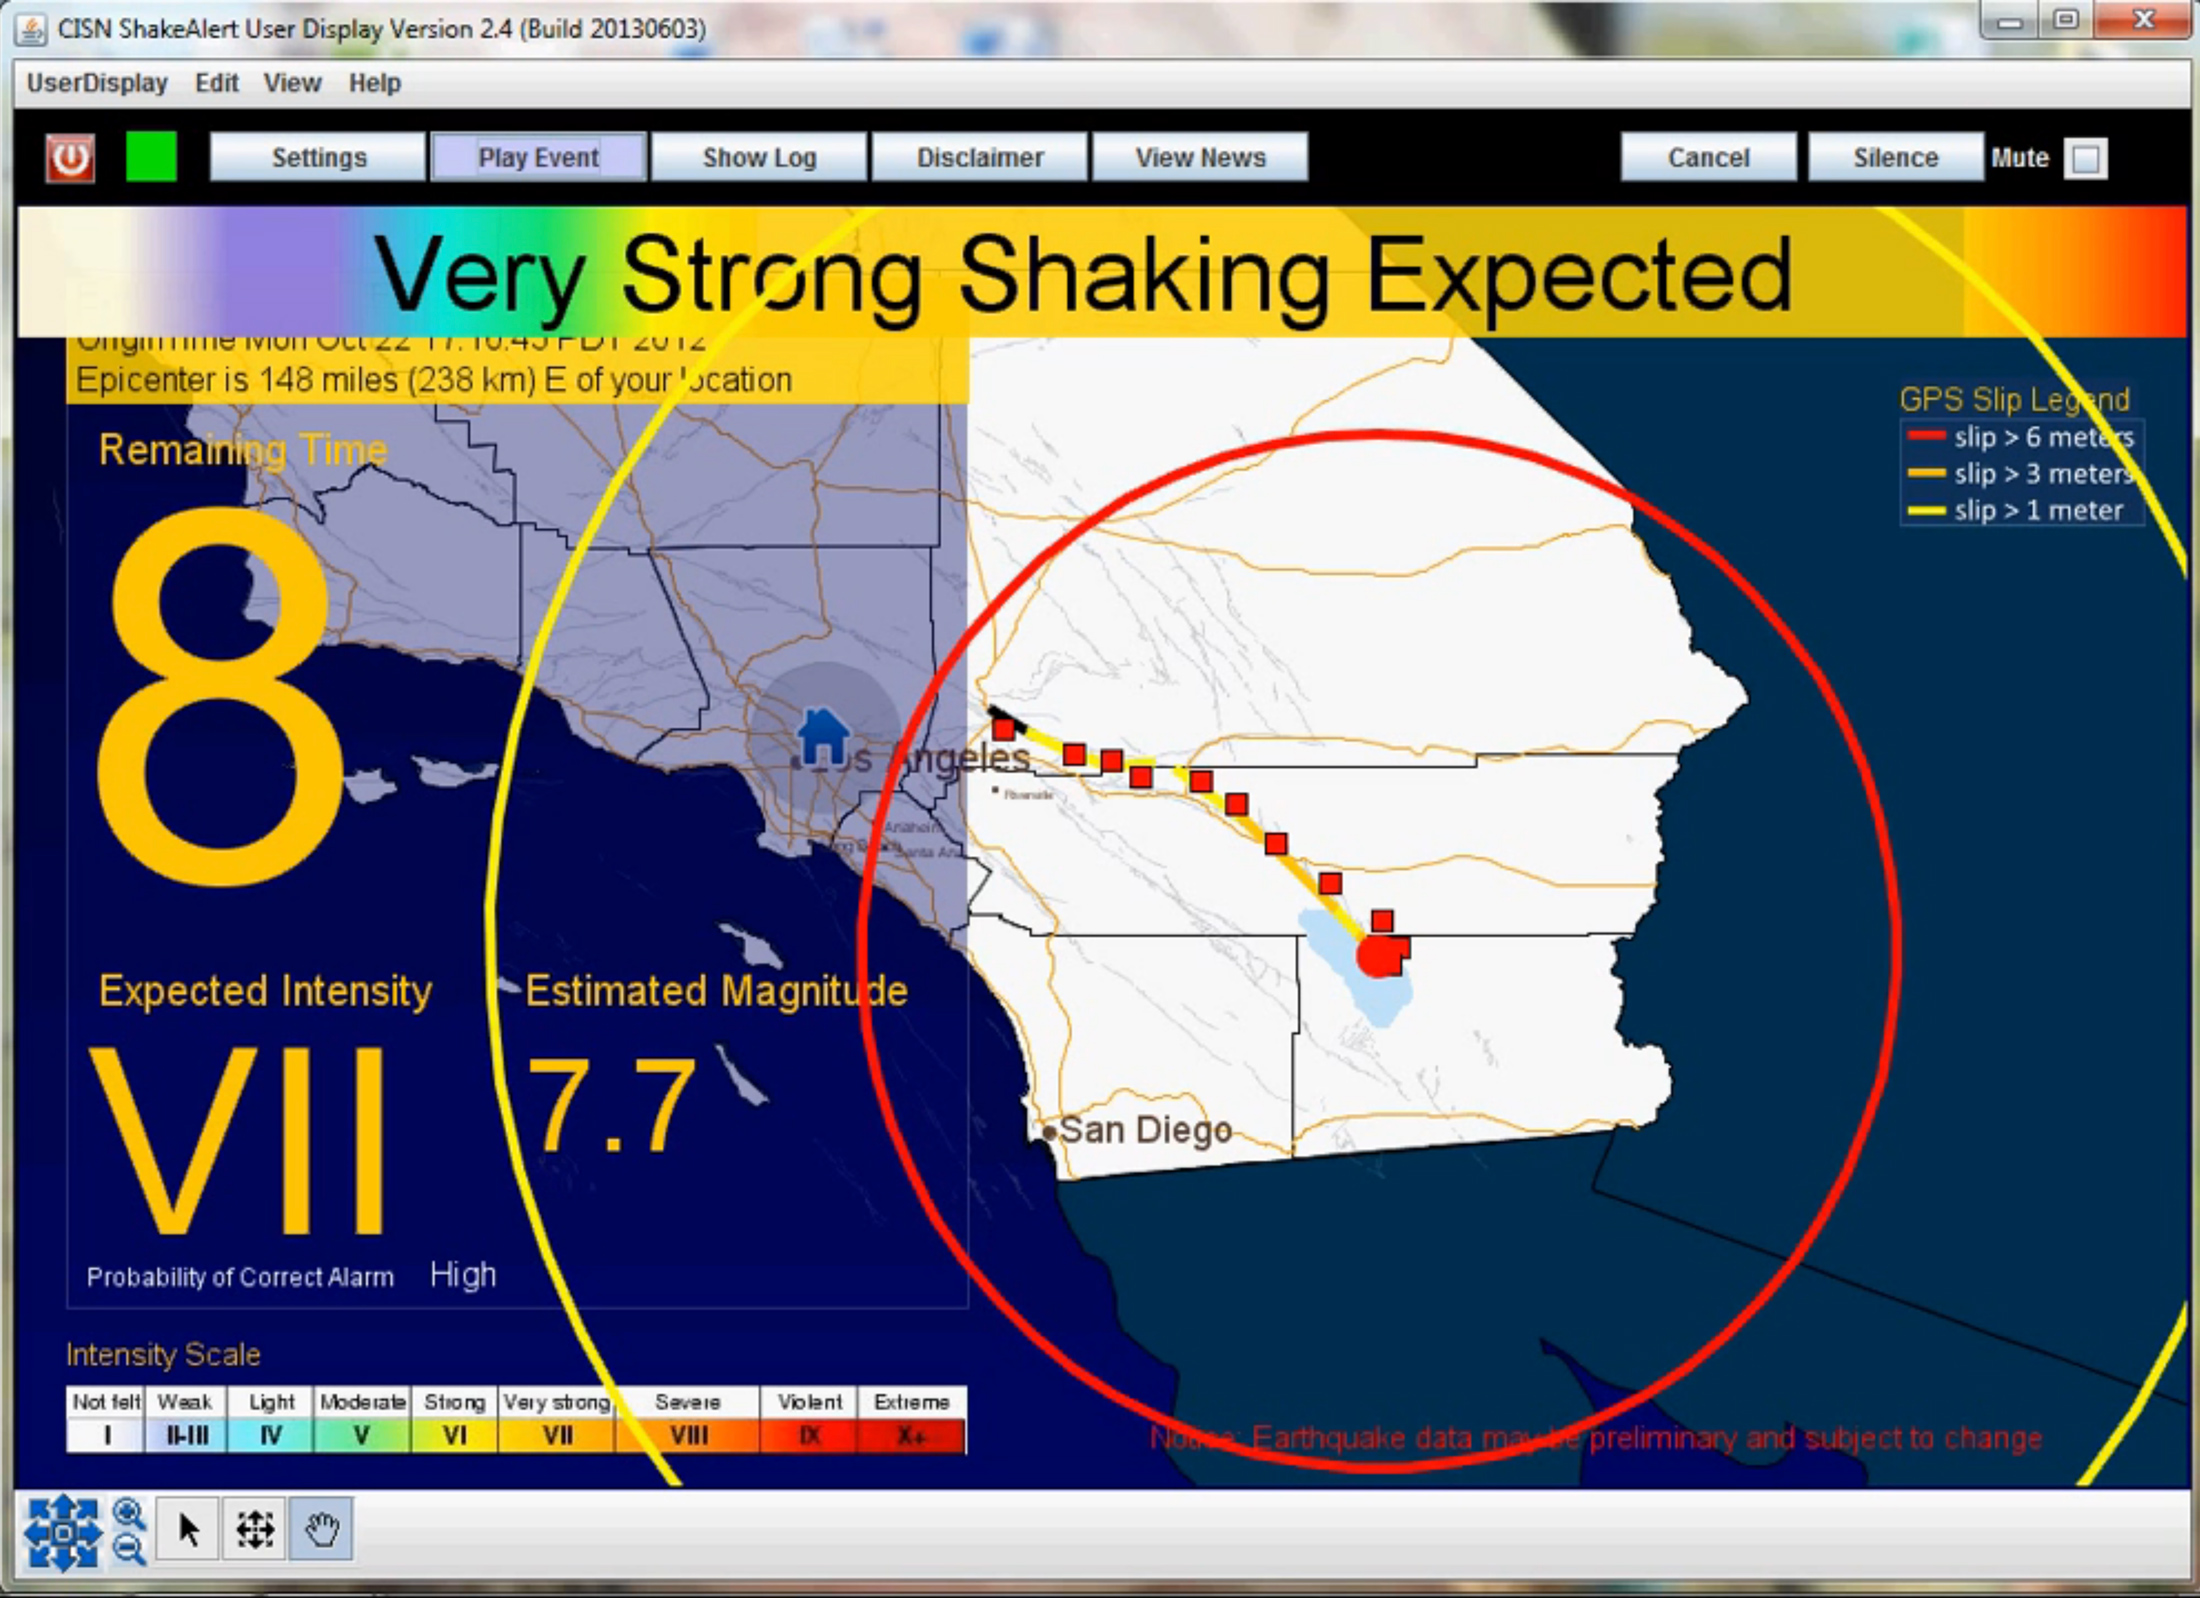The height and width of the screenshot is (1598, 2200).
Task: Open the UserDisplay menu
Action: tap(97, 83)
